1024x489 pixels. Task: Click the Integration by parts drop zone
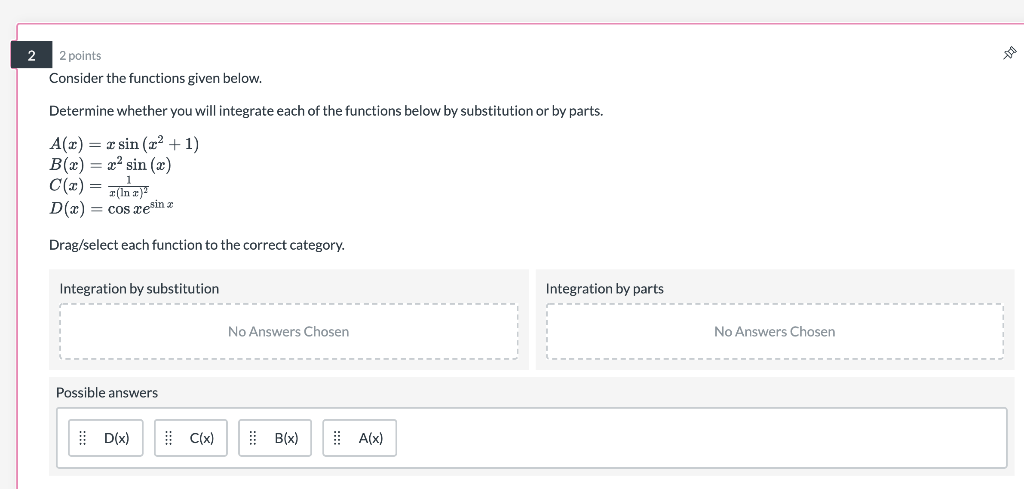(775, 331)
